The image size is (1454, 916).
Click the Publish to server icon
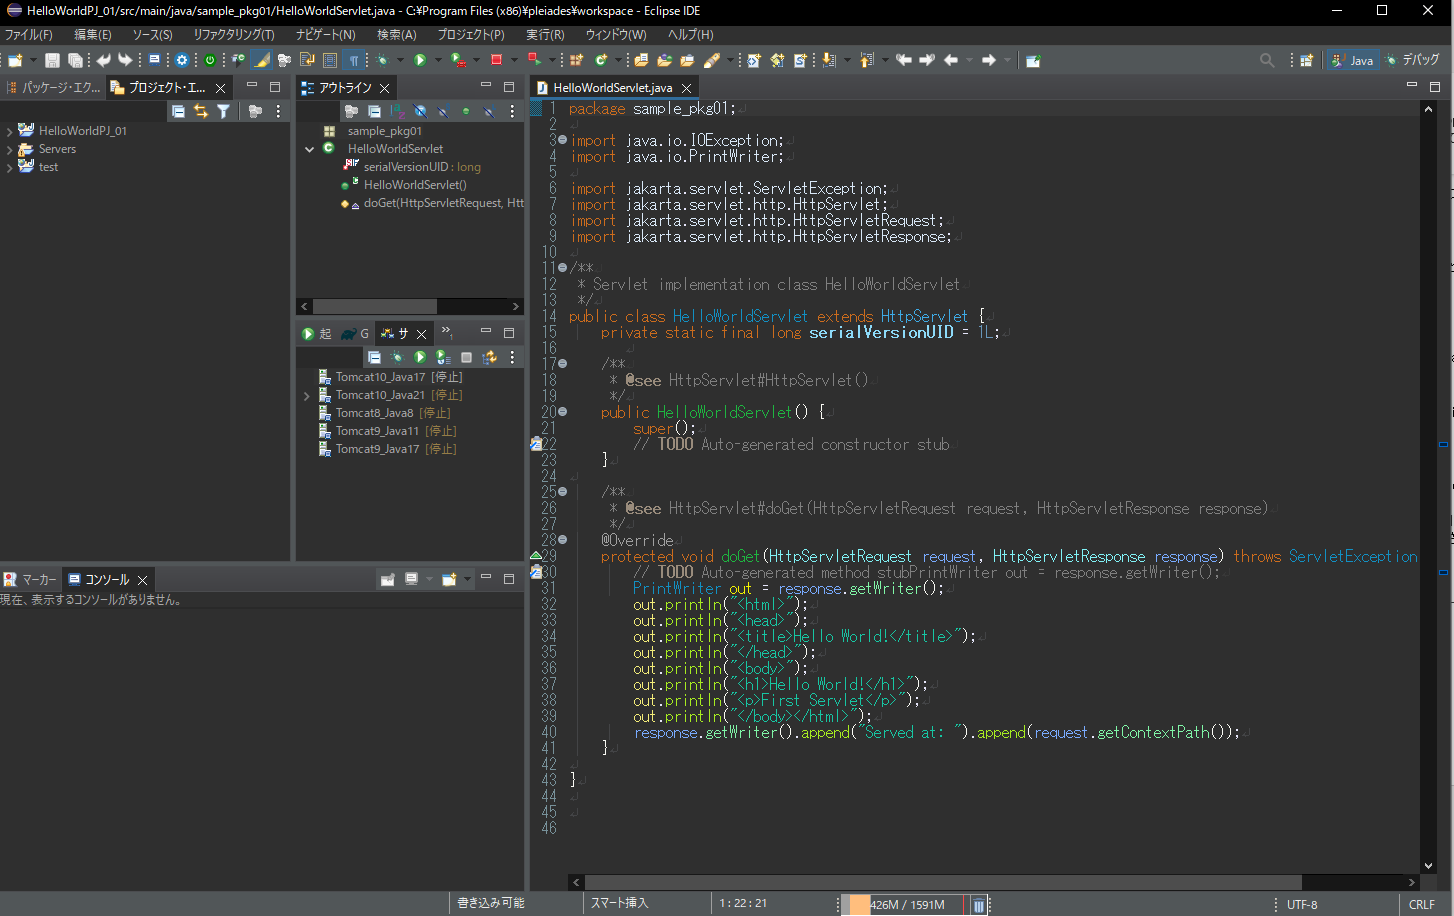pos(489,357)
